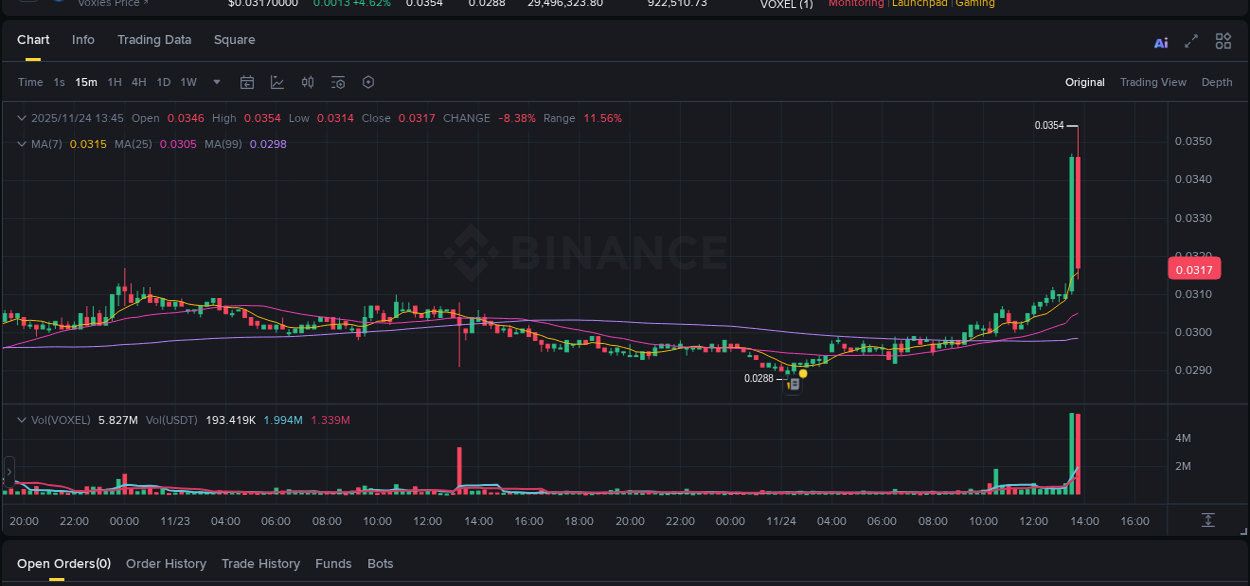Viewport: 1250px width, 586px height.
Task: Enter fullscreen with the expand arrows icon
Action: click(x=1191, y=41)
